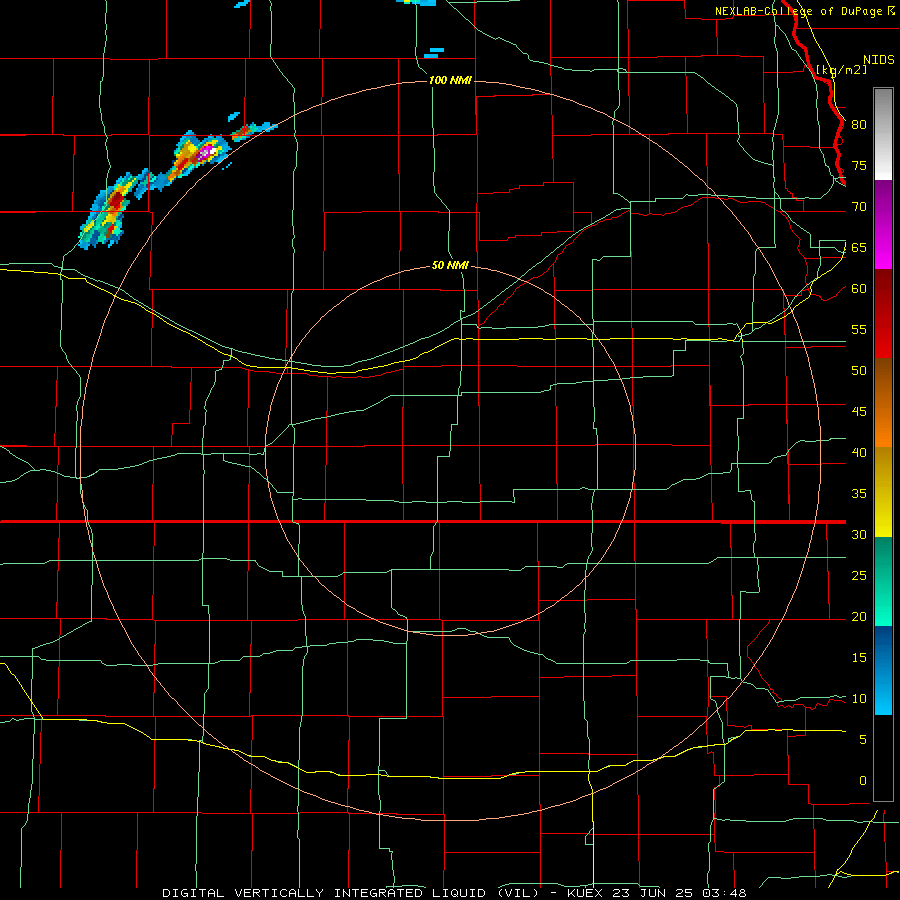
Task: Click the scale value 65
Action: [859, 247]
